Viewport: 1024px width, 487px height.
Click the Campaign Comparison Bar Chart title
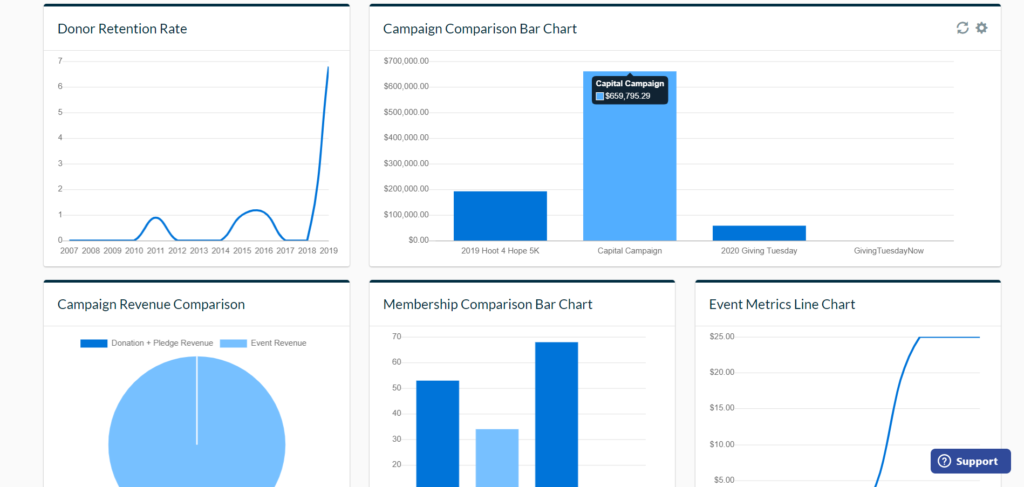point(480,29)
